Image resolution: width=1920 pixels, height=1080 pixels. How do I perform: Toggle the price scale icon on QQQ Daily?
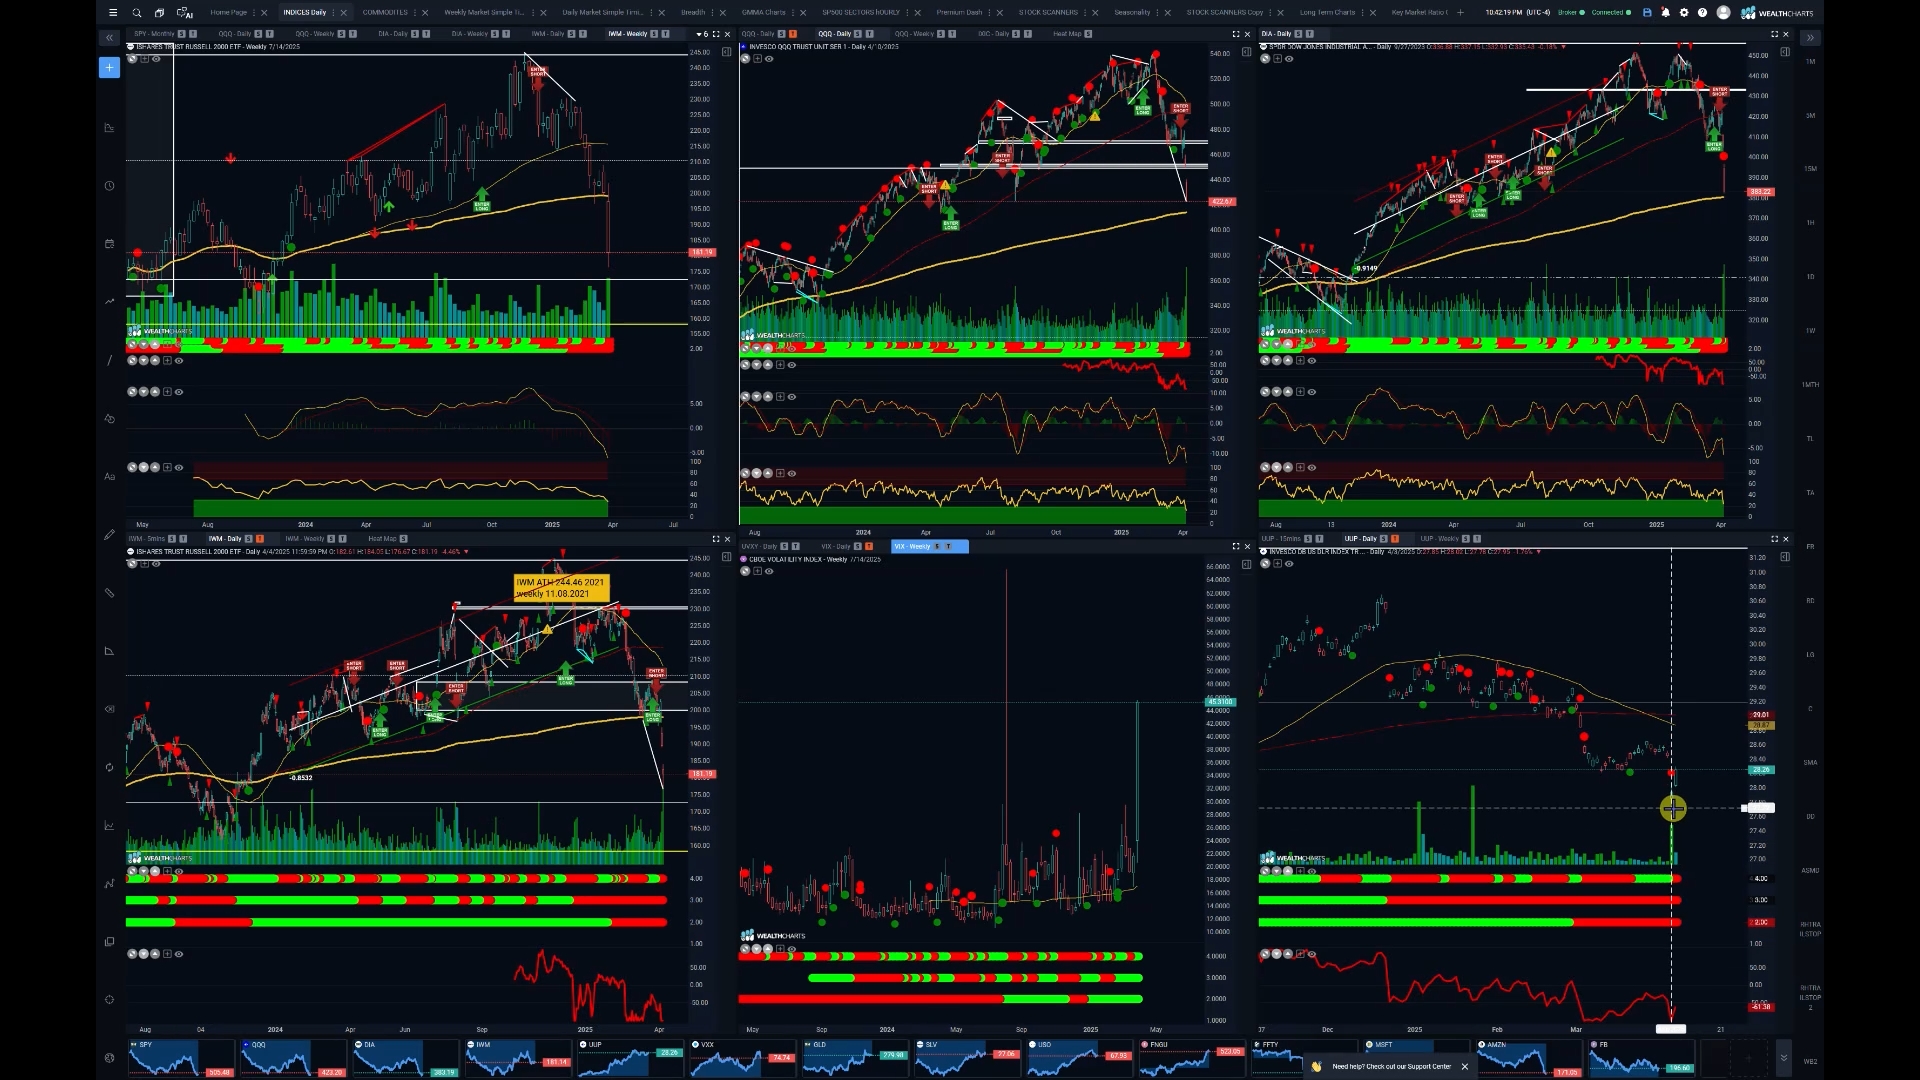(x=1246, y=52)
